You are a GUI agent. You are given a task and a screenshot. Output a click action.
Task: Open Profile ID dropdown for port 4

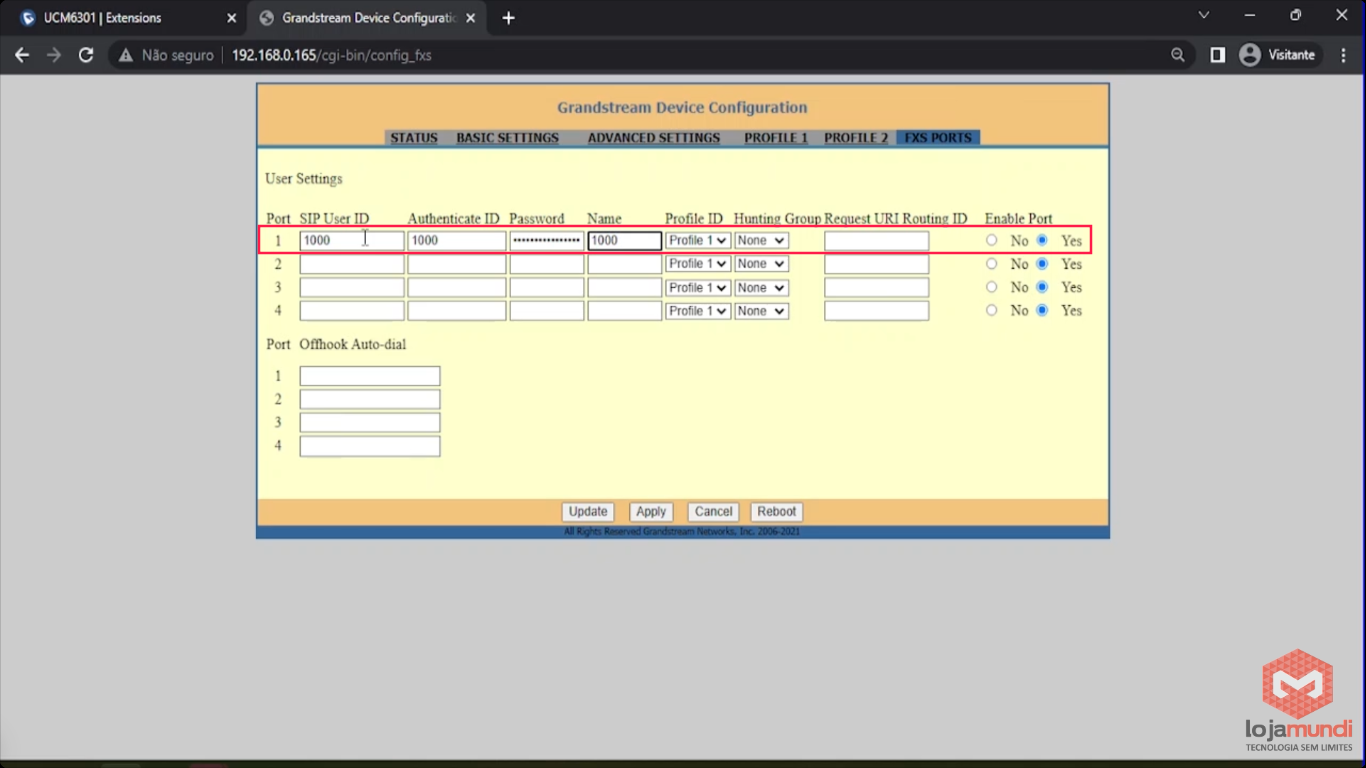[x=697, y=311]
